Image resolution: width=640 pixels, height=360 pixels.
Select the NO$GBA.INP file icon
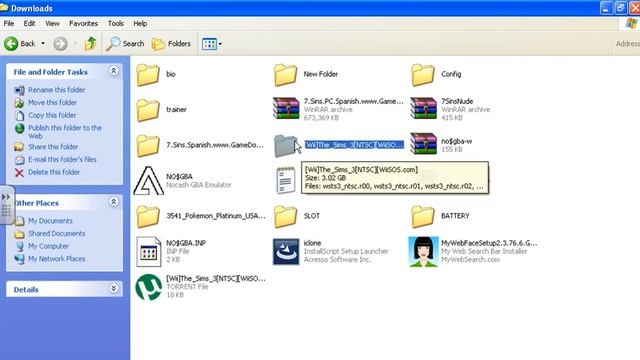(x=148, y=251)
